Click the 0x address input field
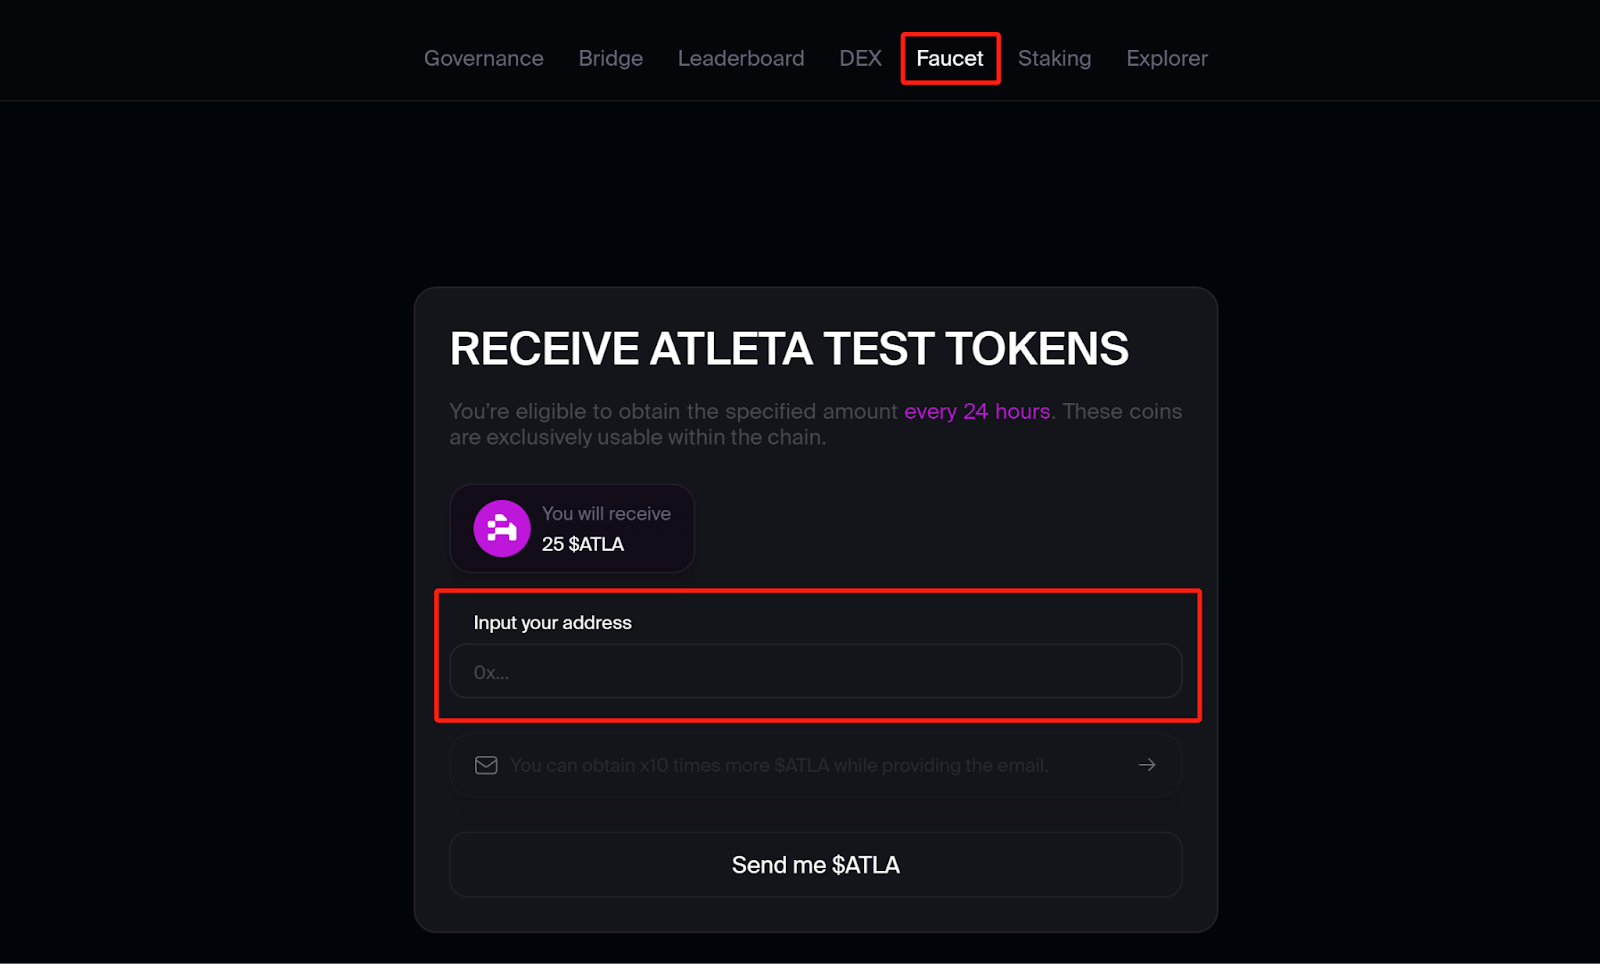 click(x=816, y=671)
